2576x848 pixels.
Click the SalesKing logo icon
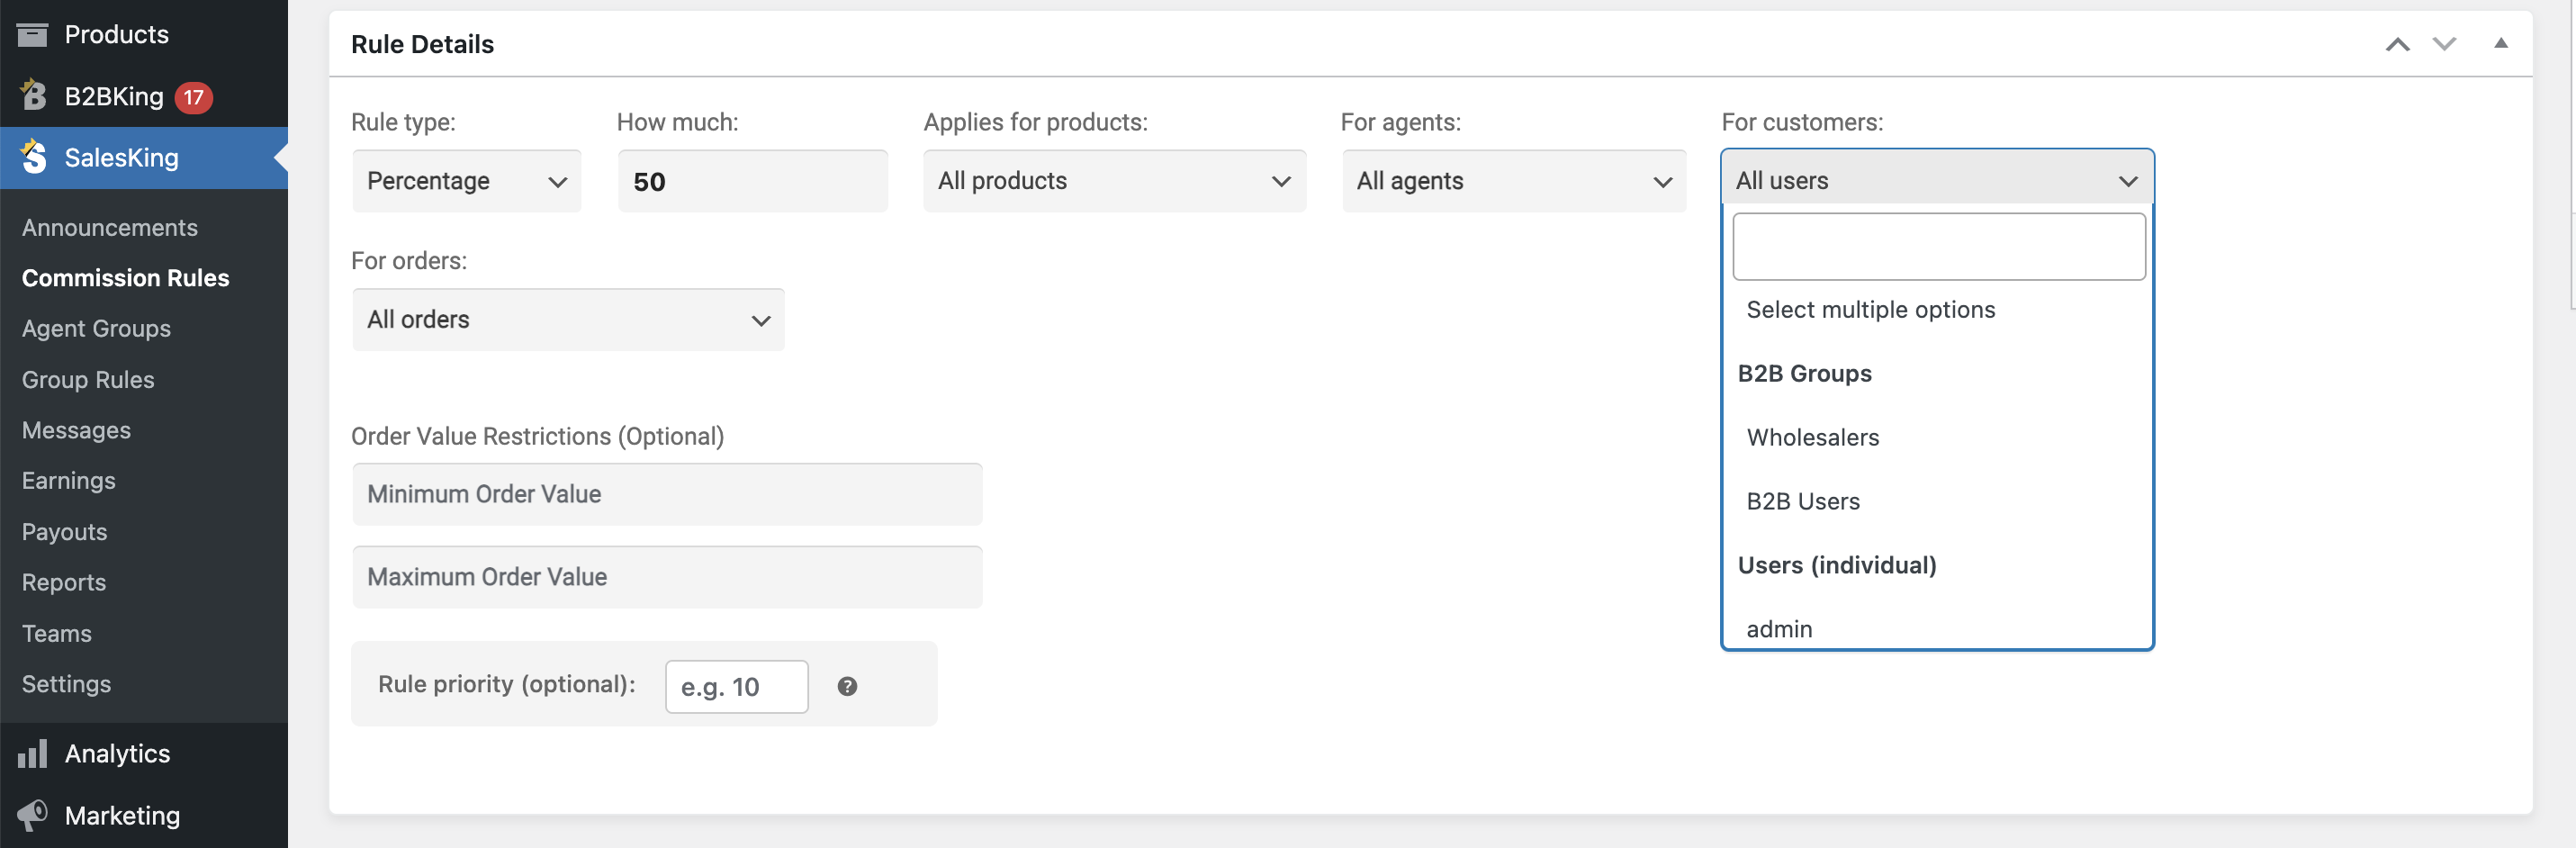click(33, 157)
